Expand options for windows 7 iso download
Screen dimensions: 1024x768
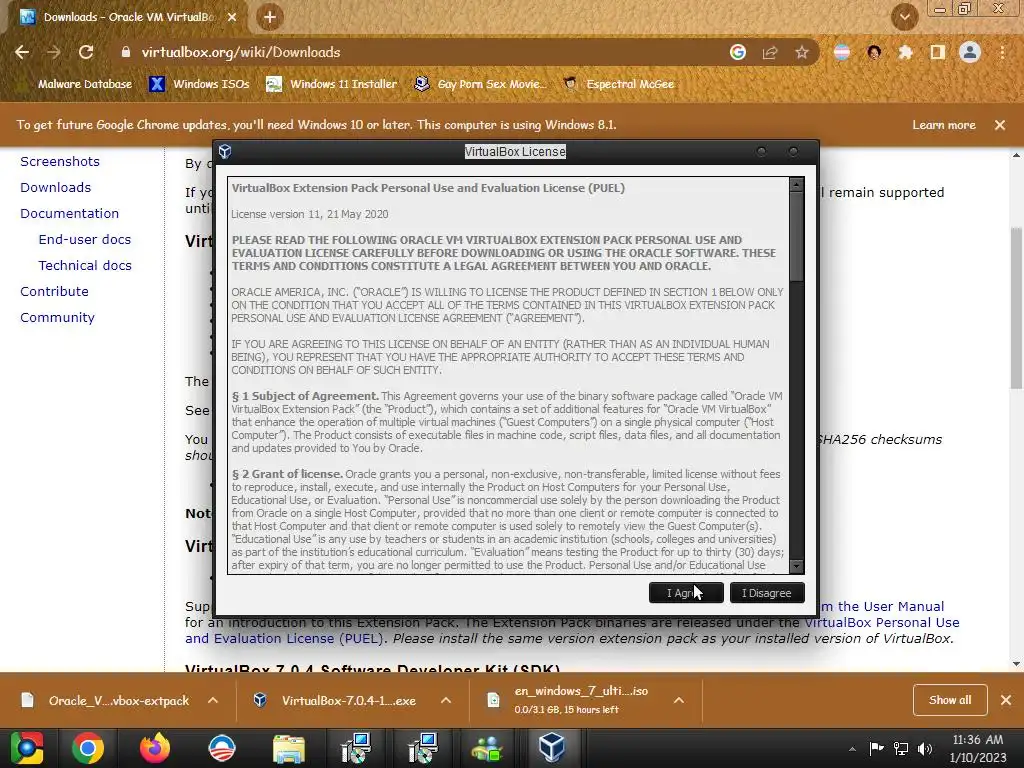pyautogui.click(x=679, y=700)
